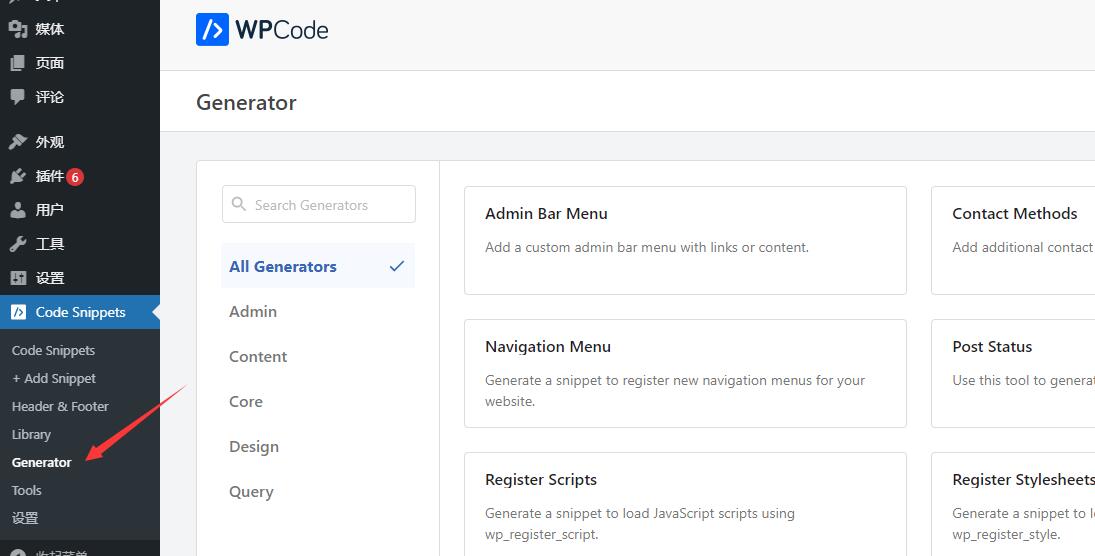Image resolution: width=1095 pixels, height=556 pixels.
Task: Click the settings (设置) sliders icon
Action: click(x=18, y=278)
